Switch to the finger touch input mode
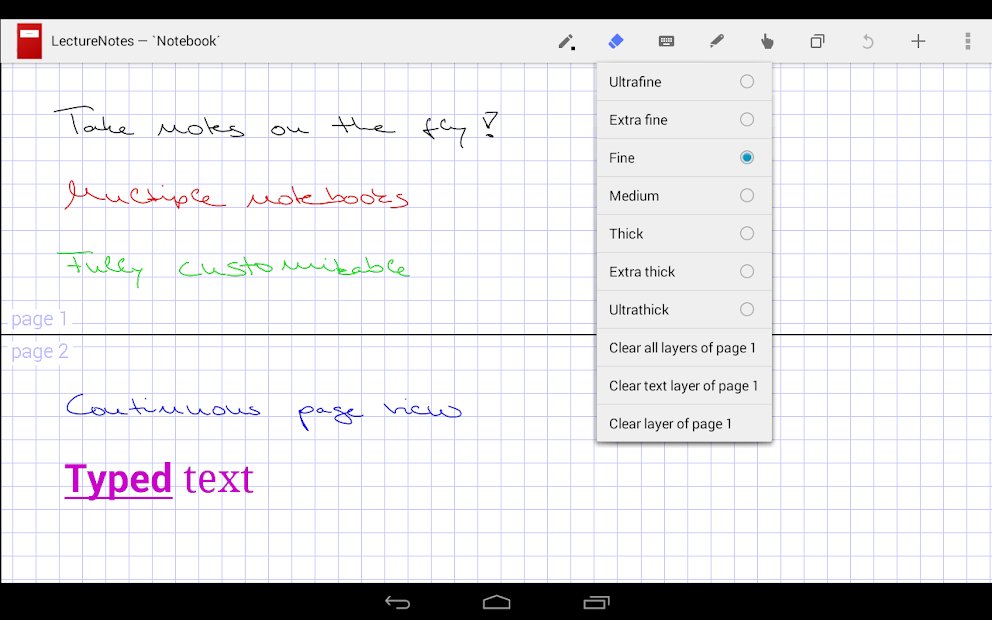 pos(766,41)
